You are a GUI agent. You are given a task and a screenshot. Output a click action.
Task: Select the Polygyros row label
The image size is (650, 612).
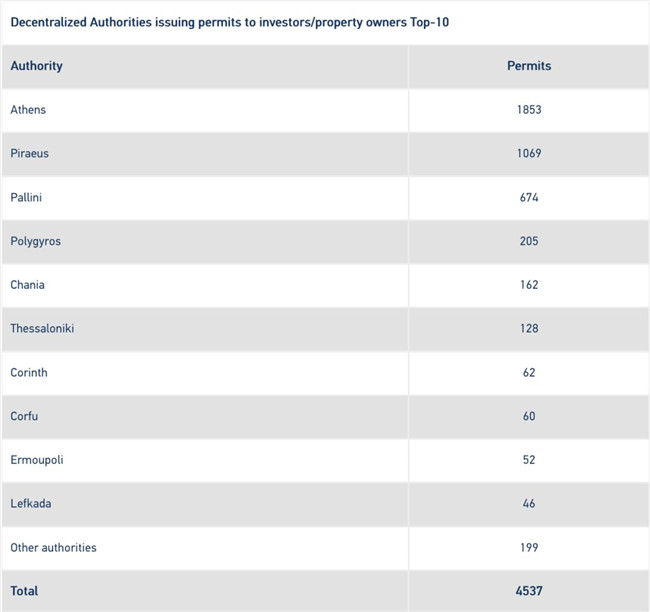coord(36,241)
